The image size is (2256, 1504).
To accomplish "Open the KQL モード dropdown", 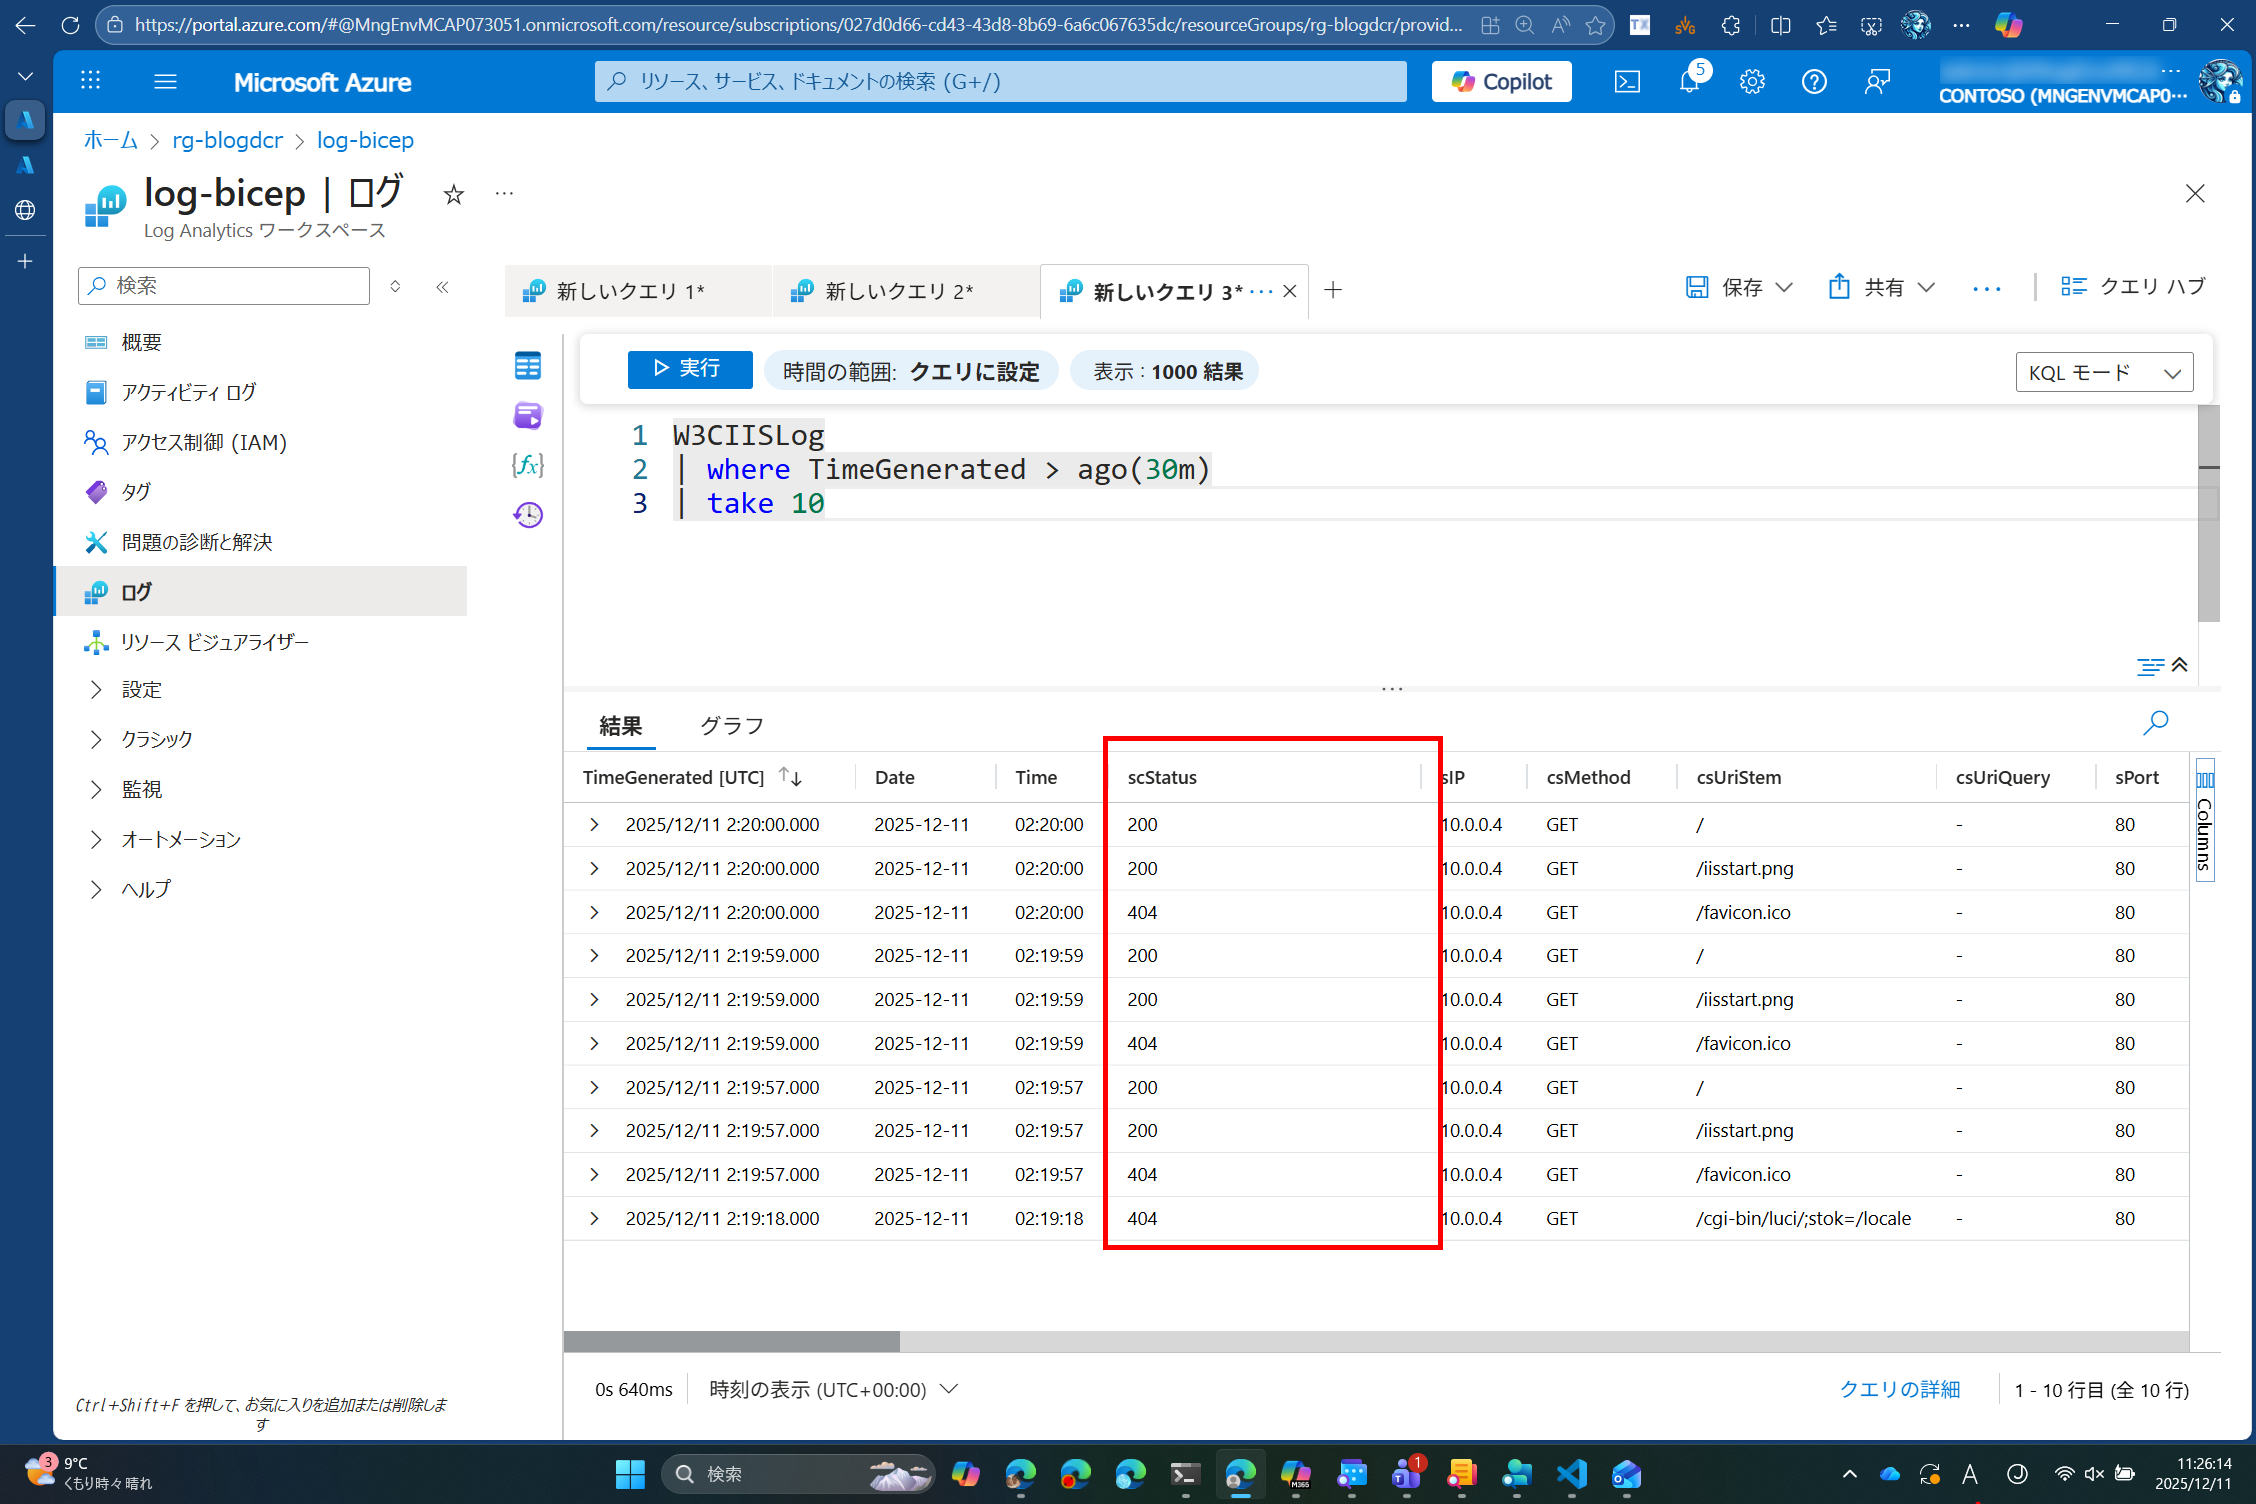I will click(x=2104, y=372).
